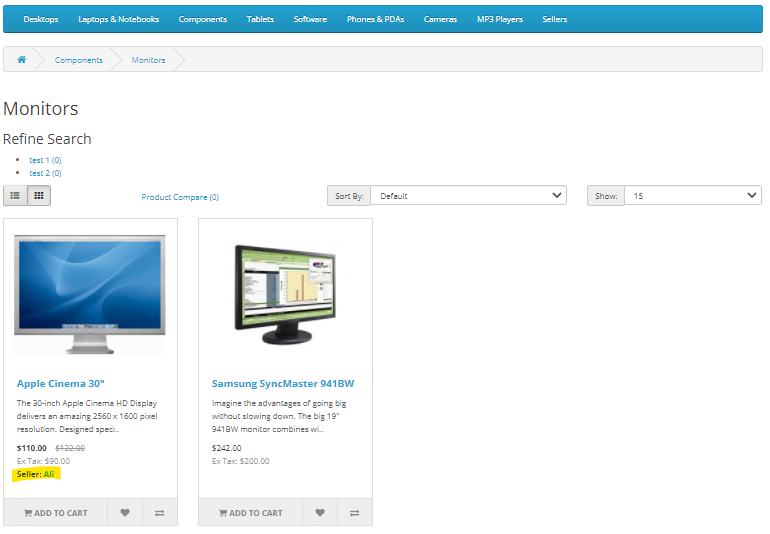Compare the Samsung SyncMaster 941BW product
Image resolution: width=770 pixels, height=534 pixels.
click(x=355, y=512)
